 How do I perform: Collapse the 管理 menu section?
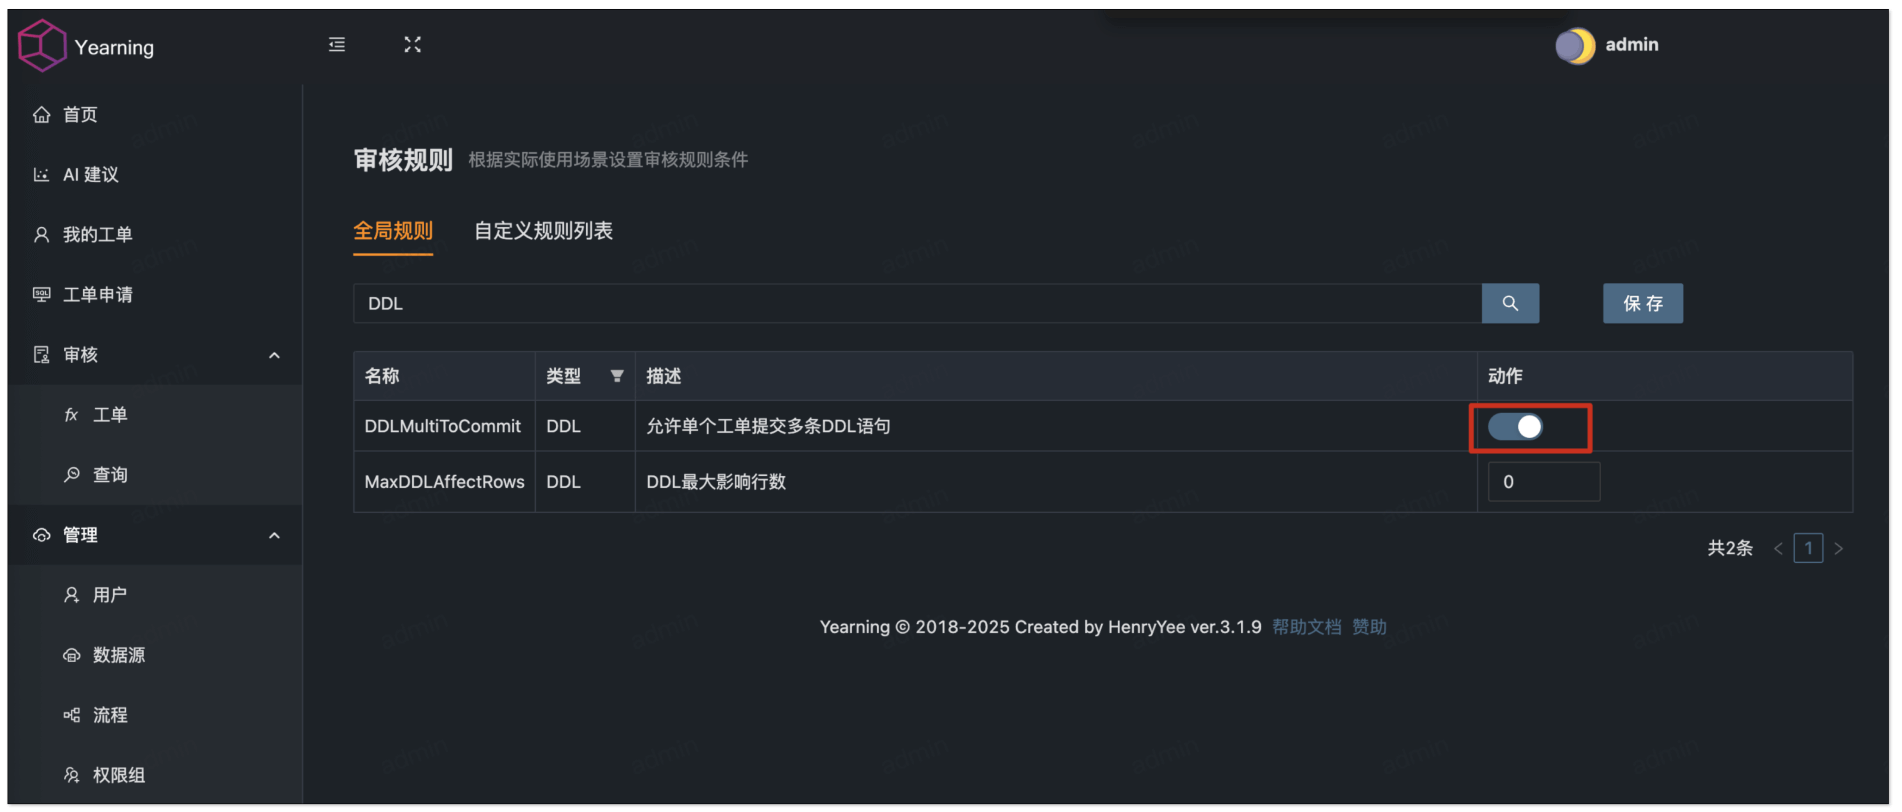[274, 536]
